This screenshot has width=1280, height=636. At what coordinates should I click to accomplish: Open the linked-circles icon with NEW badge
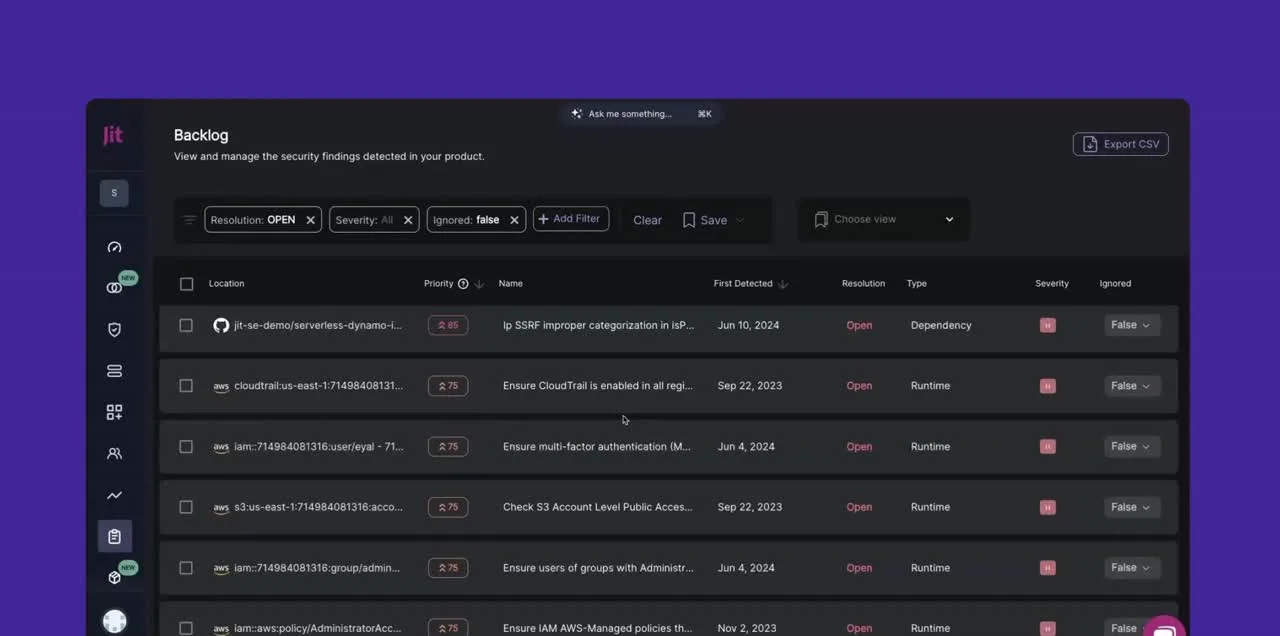tap(114, 288)
